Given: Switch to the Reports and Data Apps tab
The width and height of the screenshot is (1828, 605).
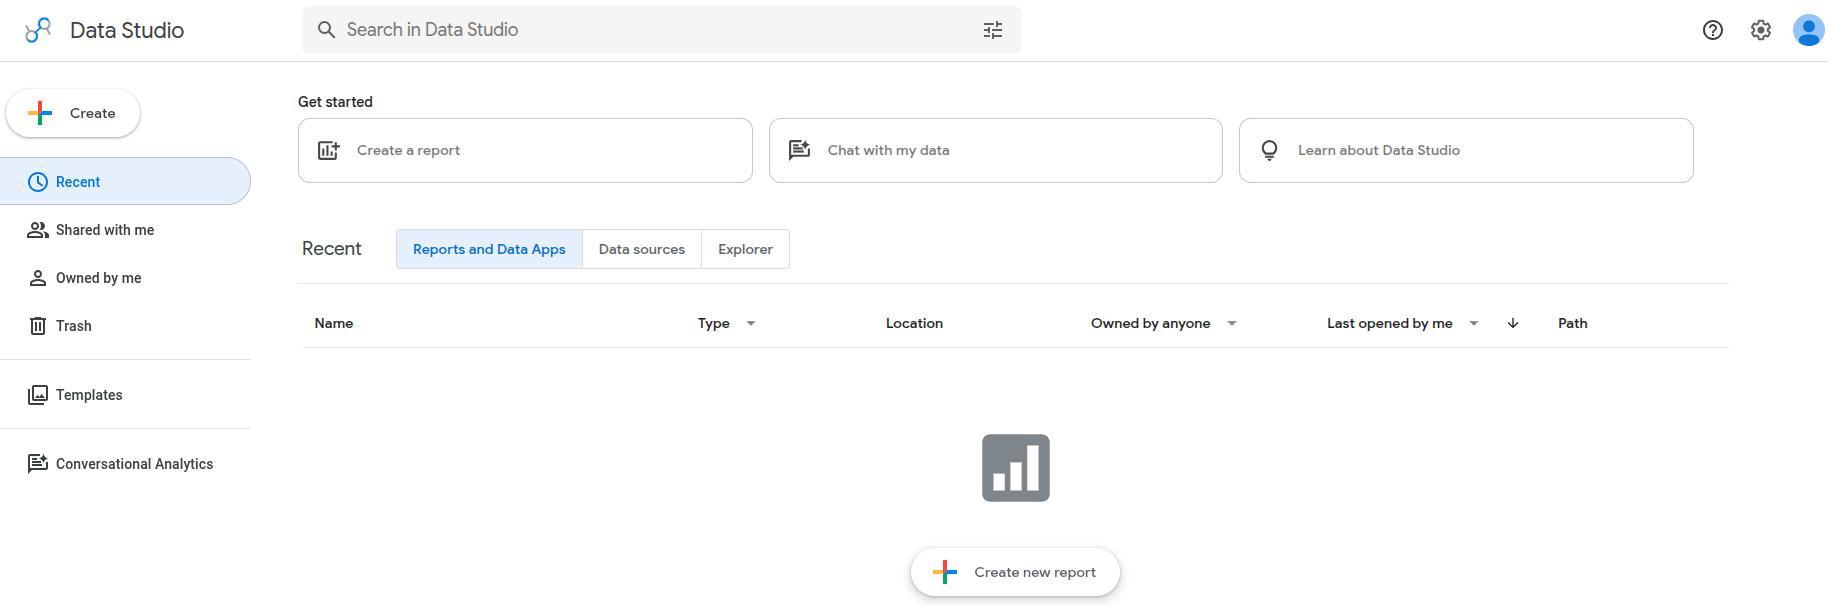Looking at the screenshot, I should pos(489,249).
